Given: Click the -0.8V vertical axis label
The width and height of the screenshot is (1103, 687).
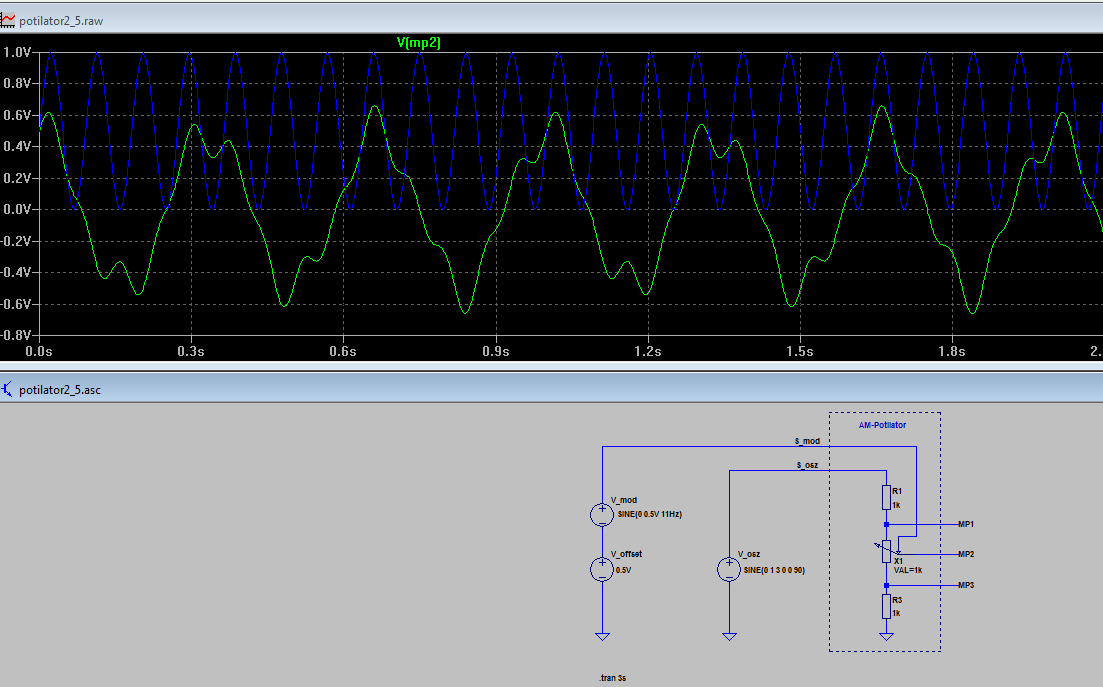Looking at the screenshot, I should (15, 335).
